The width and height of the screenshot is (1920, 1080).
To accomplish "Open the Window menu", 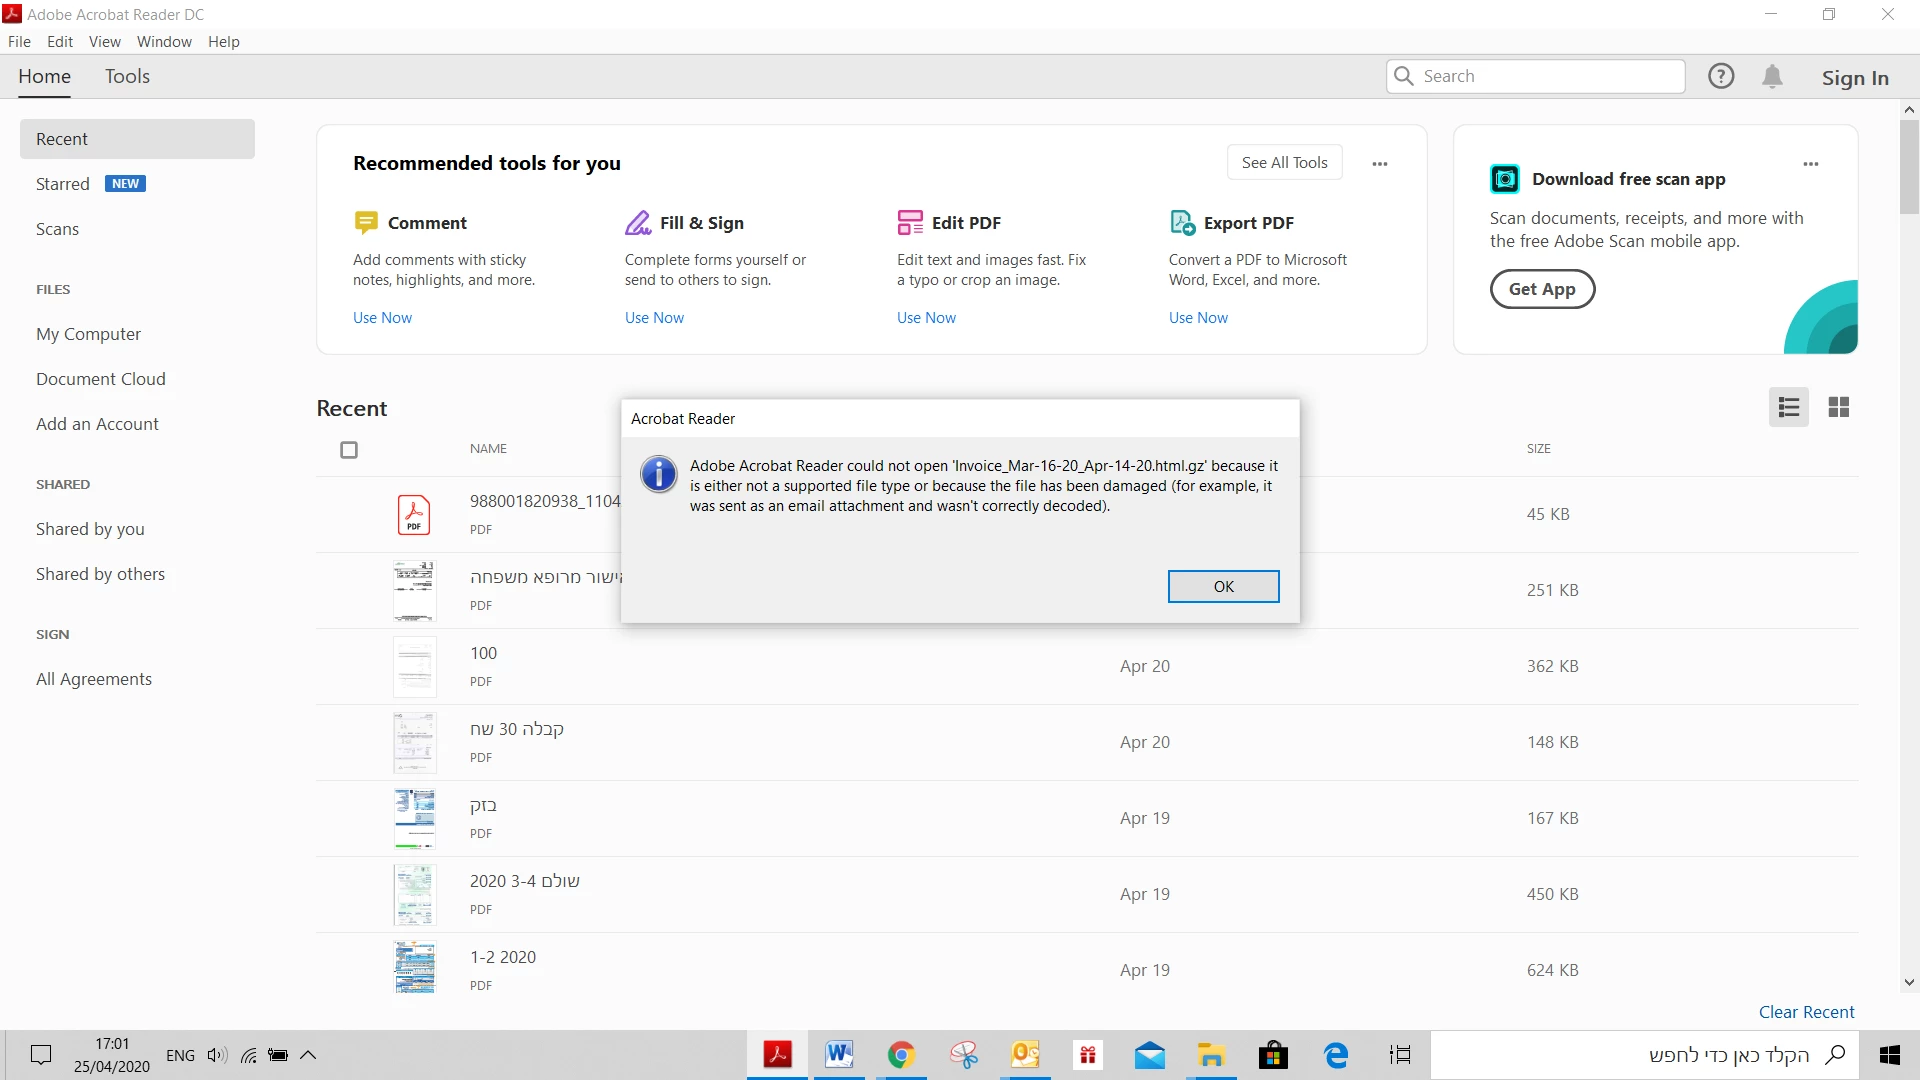I will 164,42.
